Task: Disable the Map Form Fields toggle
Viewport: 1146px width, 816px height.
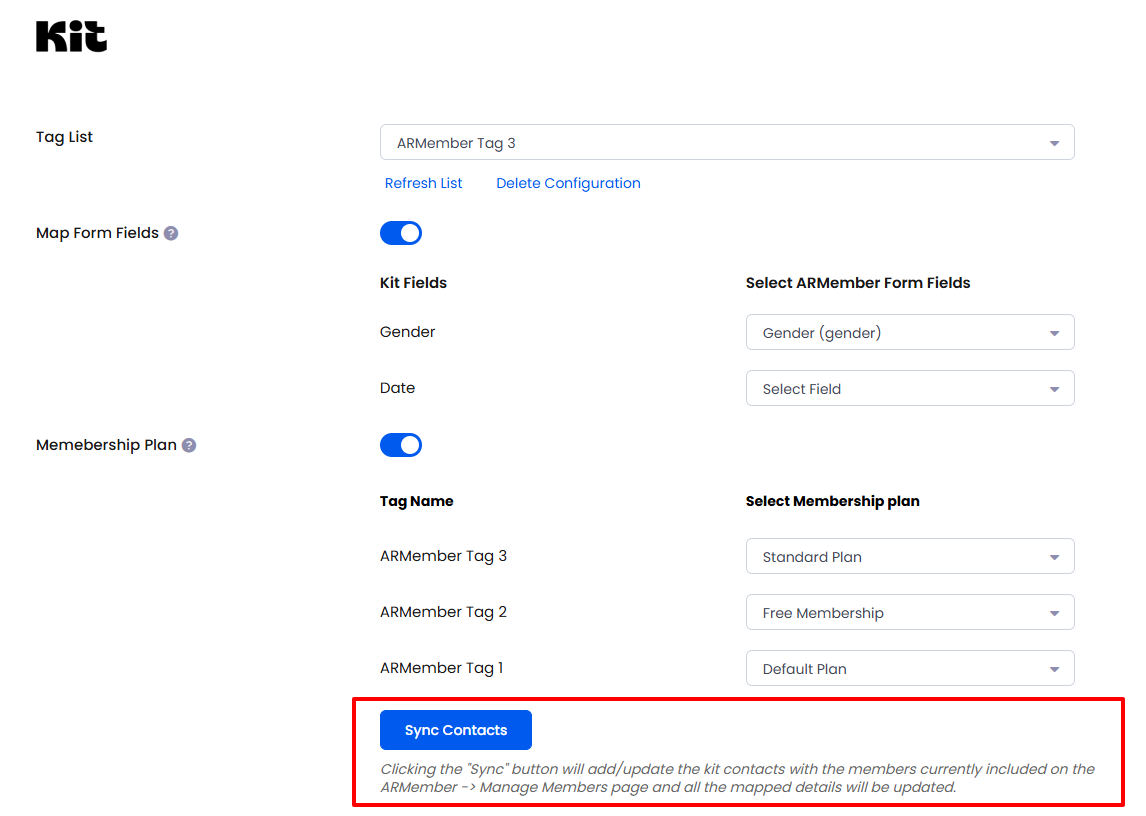Action: click(x=401, y=233)
